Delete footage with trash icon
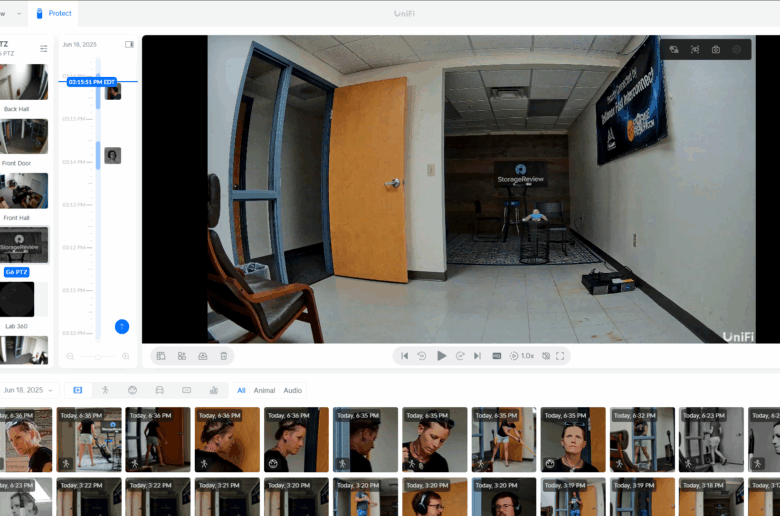 [x=224, y=356]
